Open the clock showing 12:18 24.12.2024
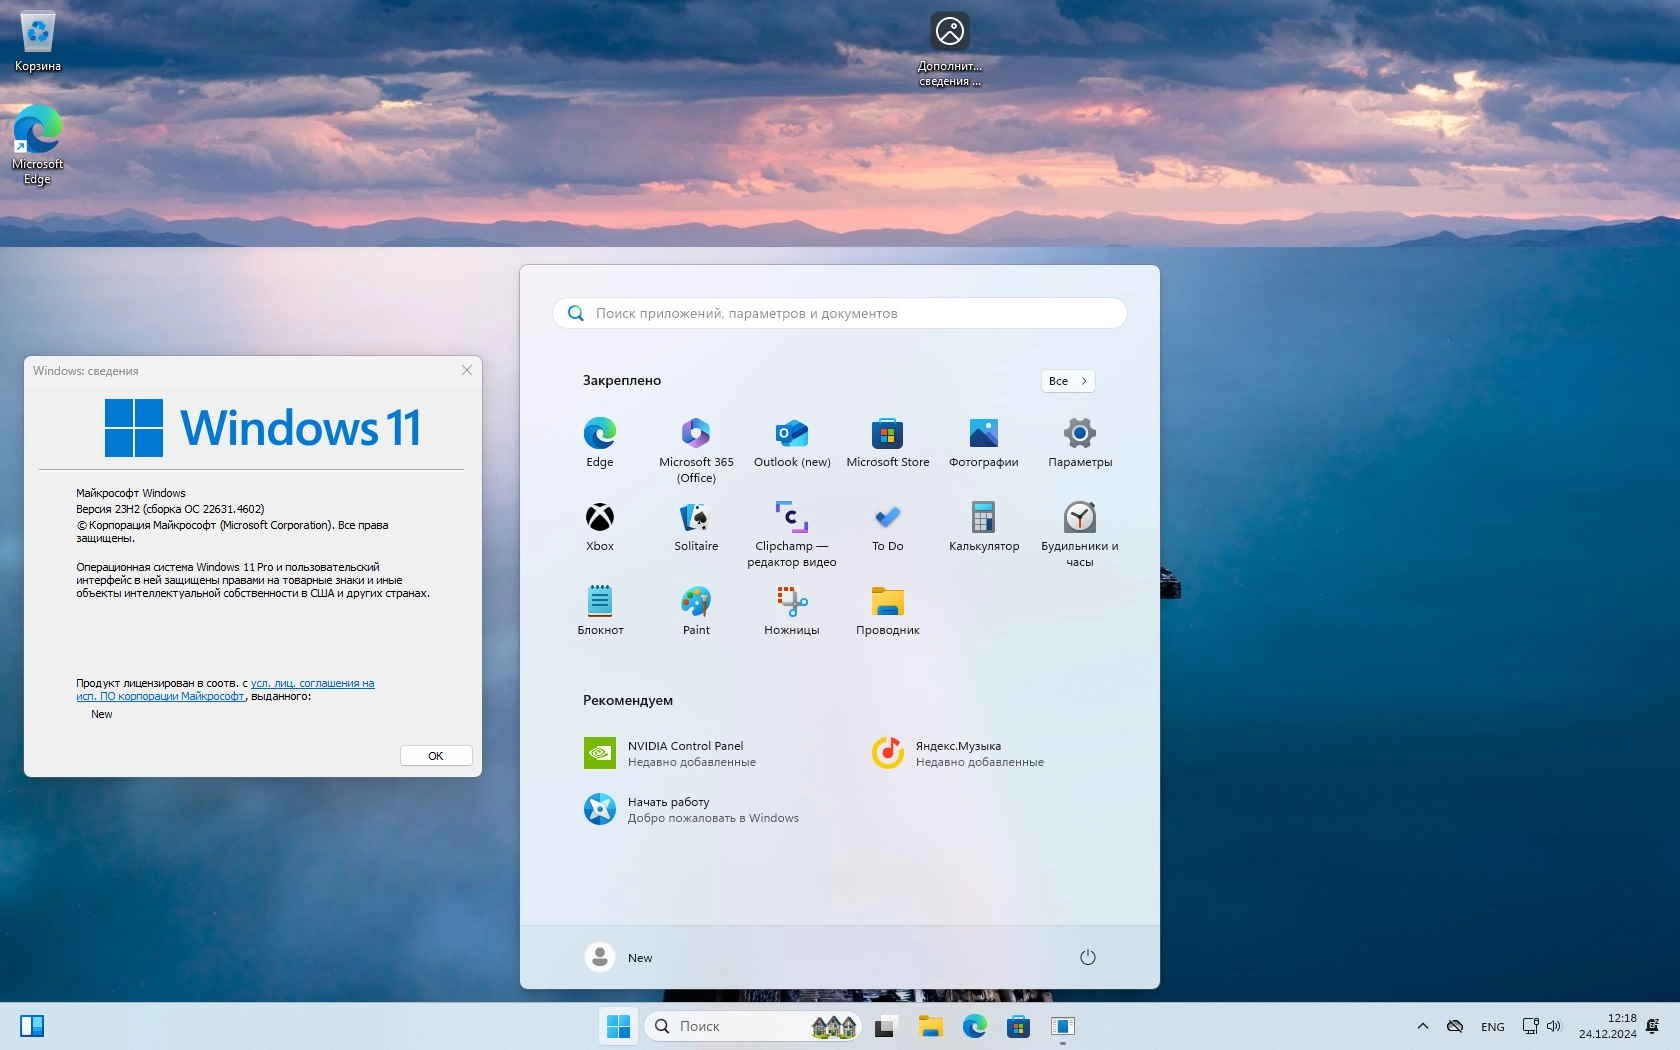1680x1050 pixels. [1608, 1026]
